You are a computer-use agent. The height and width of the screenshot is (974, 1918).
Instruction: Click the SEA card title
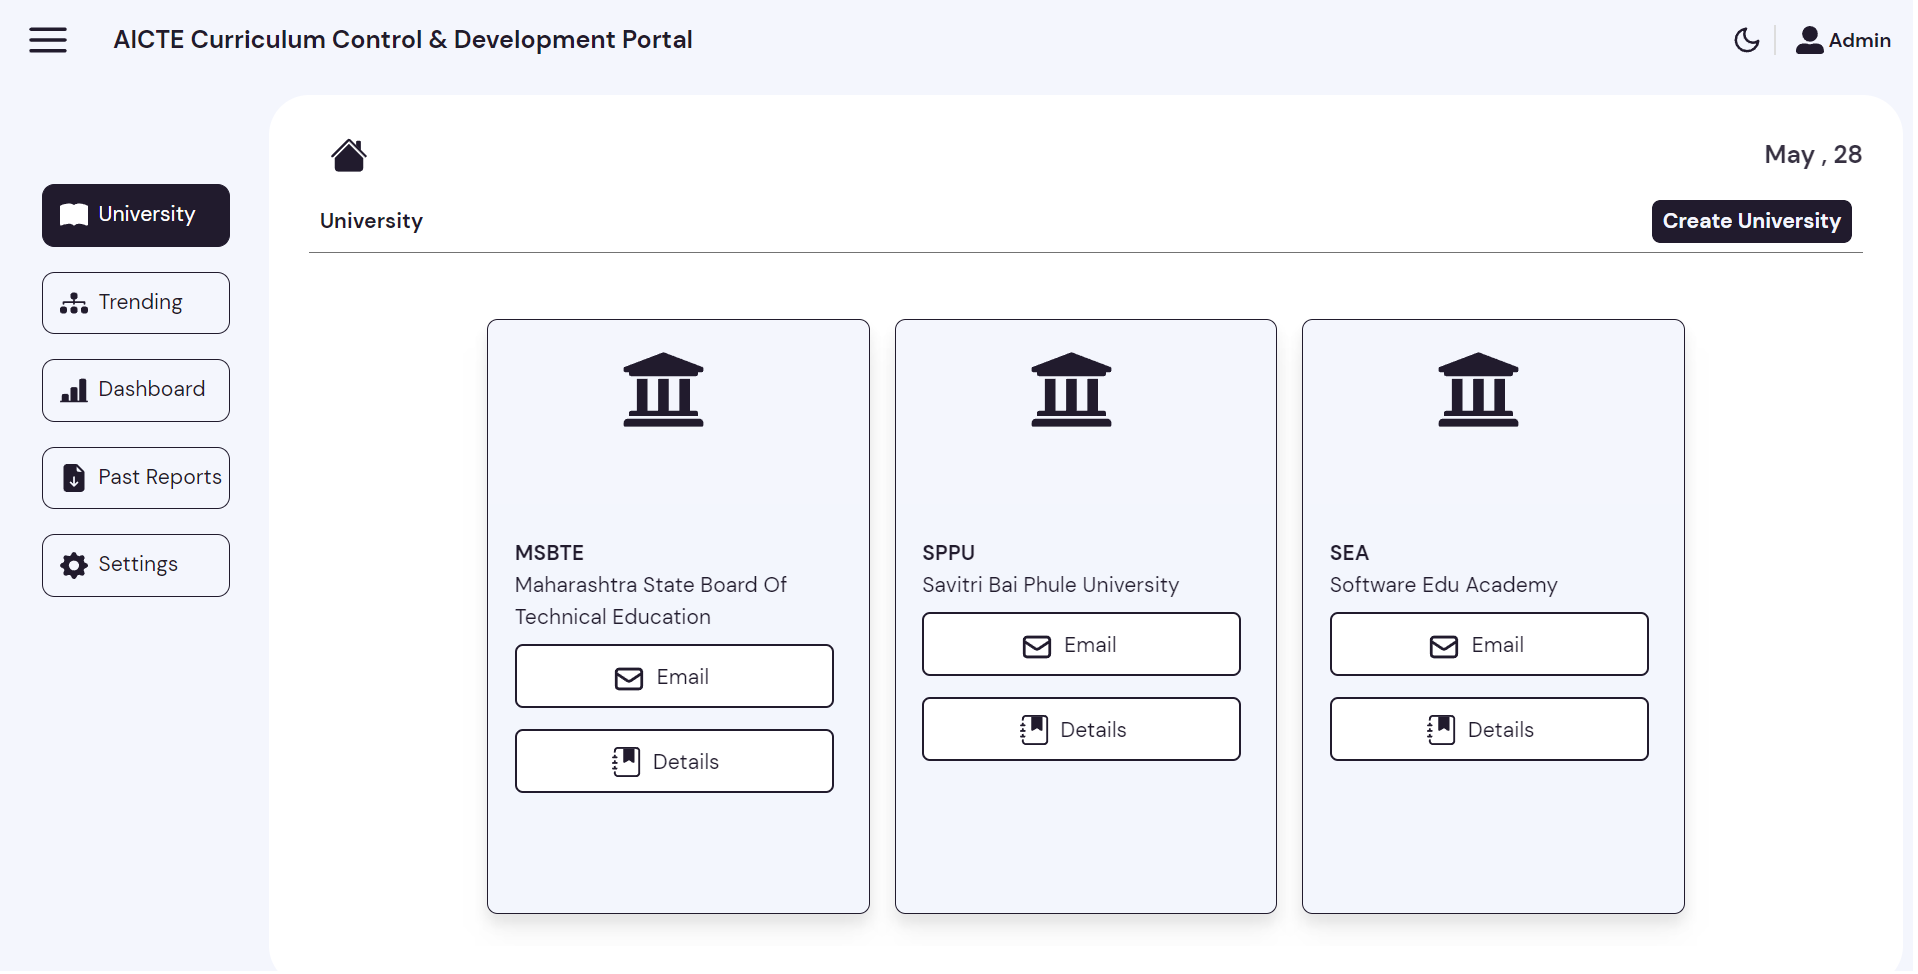(x=1349, y=553)
